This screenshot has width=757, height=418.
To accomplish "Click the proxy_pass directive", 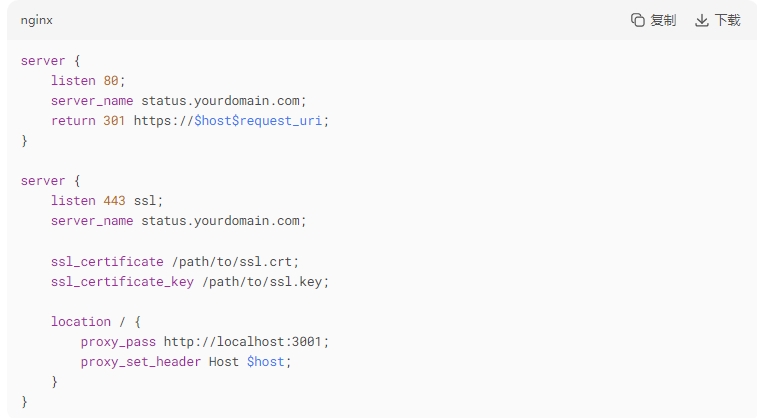I will pyautogui.click(x=118, y=342).
